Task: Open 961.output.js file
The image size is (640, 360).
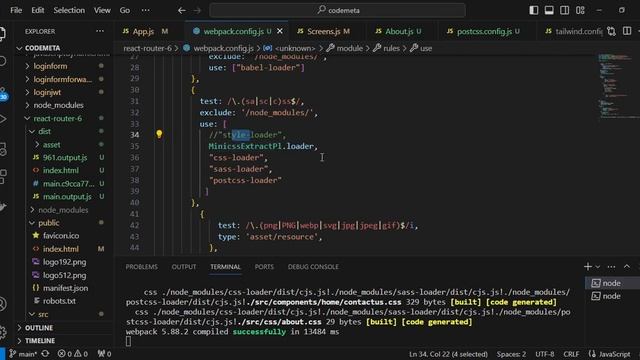Action: (65, 157)
